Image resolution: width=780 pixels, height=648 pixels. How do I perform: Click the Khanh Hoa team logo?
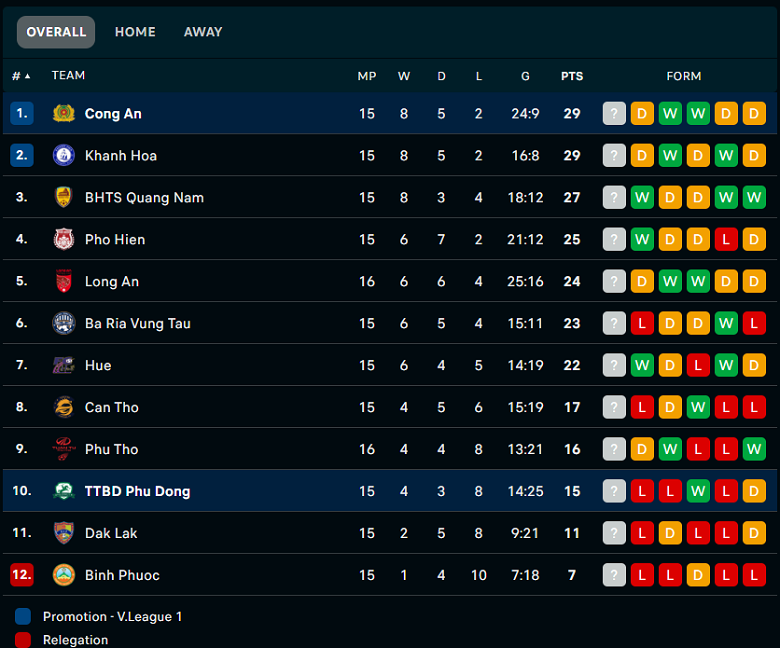64,155
